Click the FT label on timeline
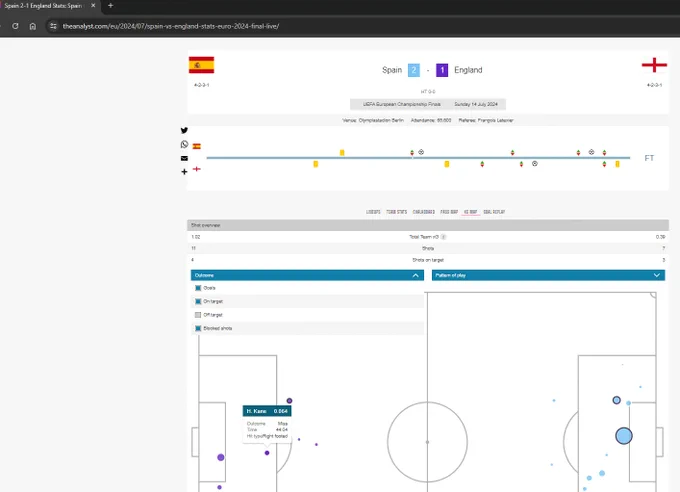 click(x=649, y=158)
